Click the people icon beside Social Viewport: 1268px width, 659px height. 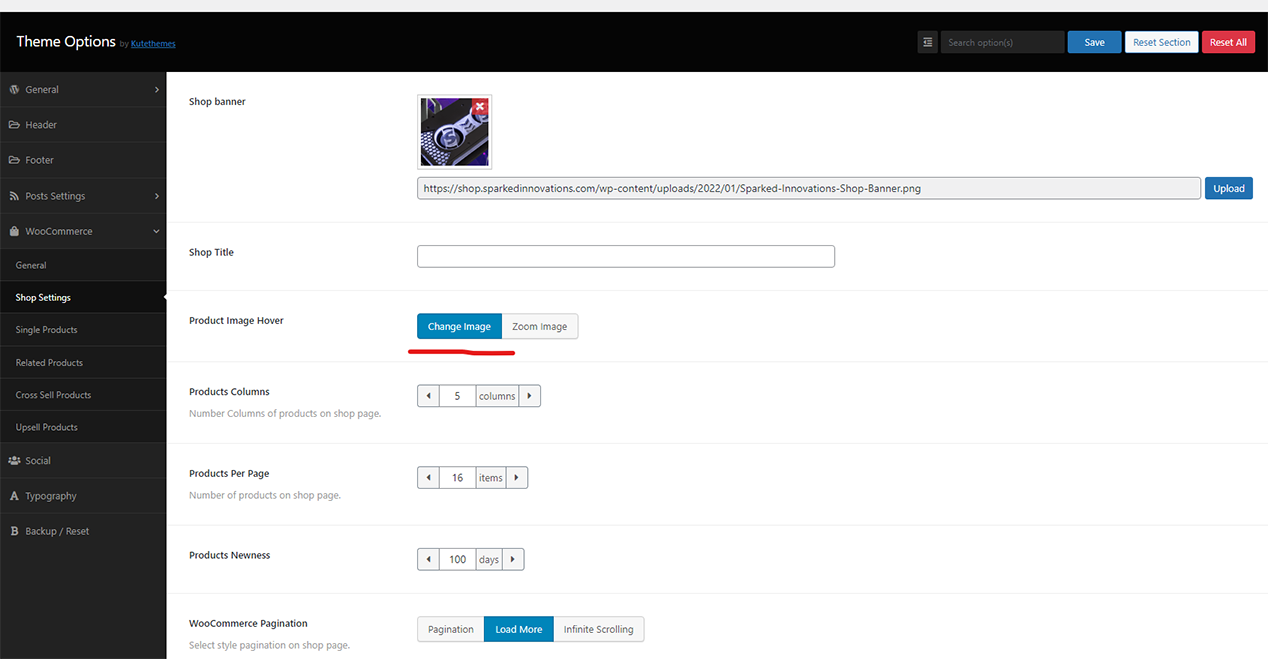tap(14, 461)
